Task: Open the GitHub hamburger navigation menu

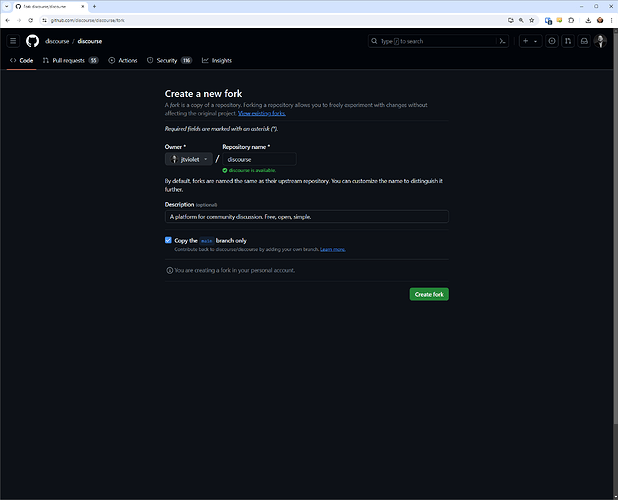Action: pos(13,41)
